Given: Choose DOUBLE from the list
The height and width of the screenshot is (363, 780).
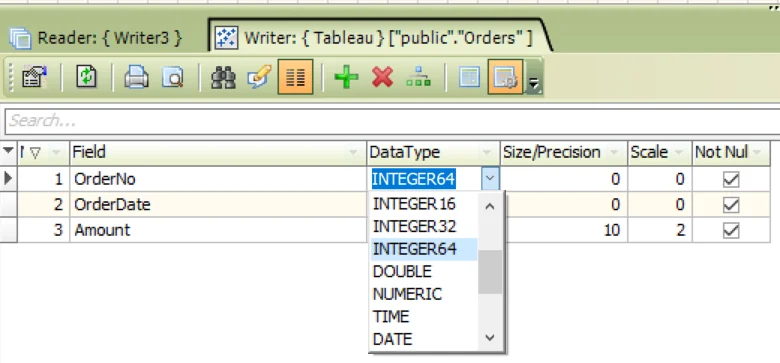Looking at the screenshot, I should tap(423, 272).
